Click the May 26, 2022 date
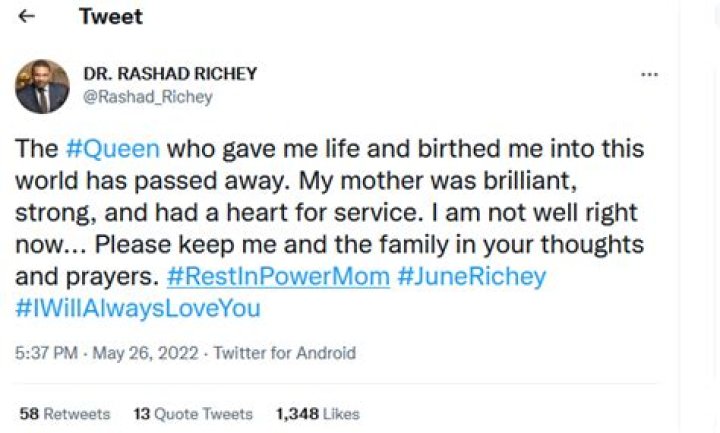This screenshot has height=433, width=720. (x=145, y=353)
